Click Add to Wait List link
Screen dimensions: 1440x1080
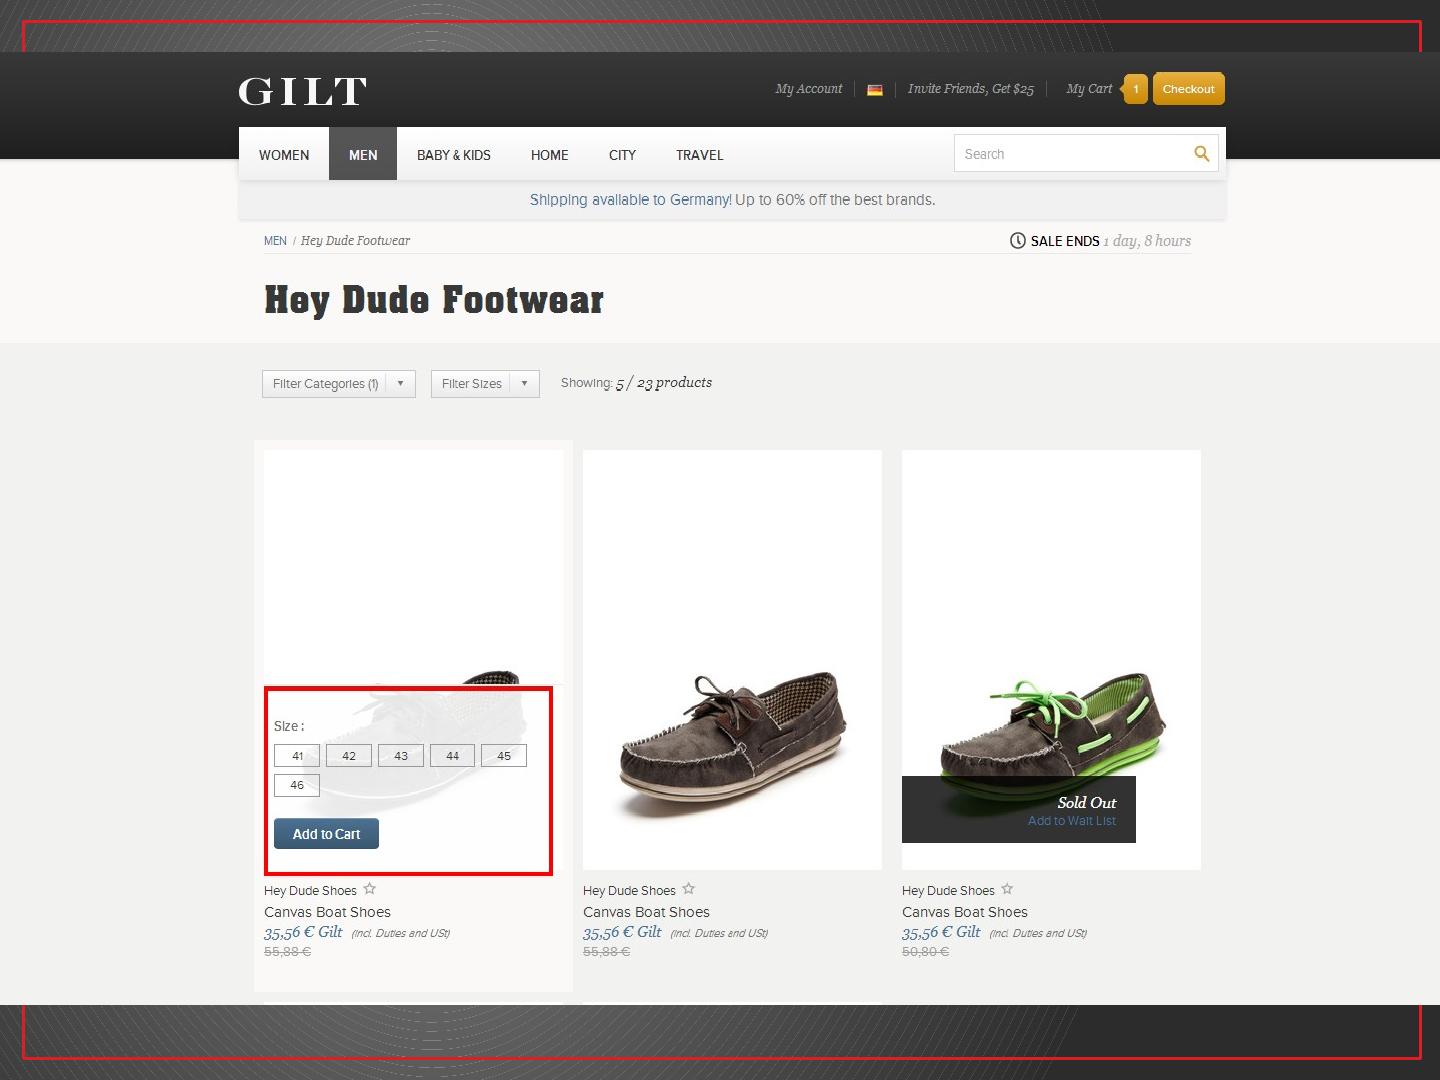click(1072, 821)
